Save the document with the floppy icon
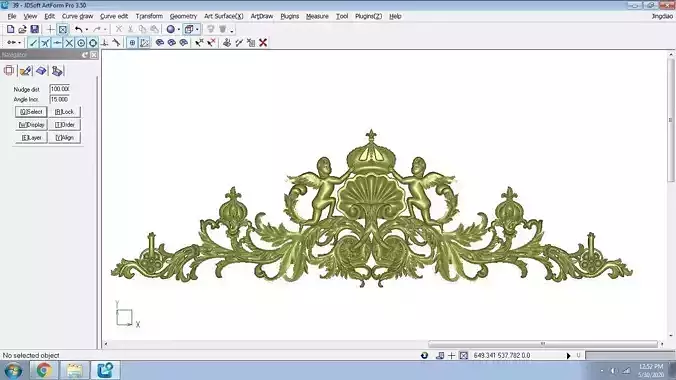This screenshot has height=380, width=676. click(x=34, y=29)
